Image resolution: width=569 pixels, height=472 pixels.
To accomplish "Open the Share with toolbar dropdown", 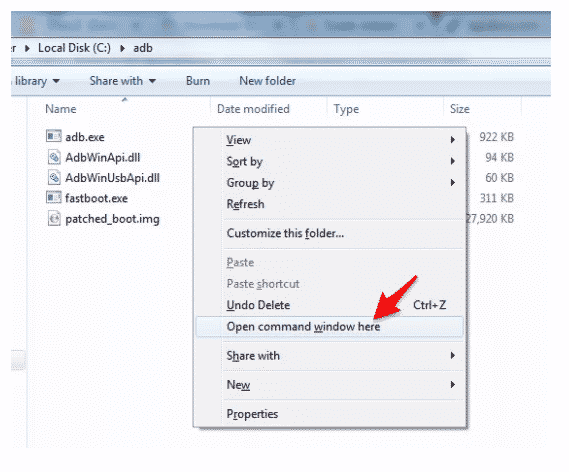I will tap(123, 81).
